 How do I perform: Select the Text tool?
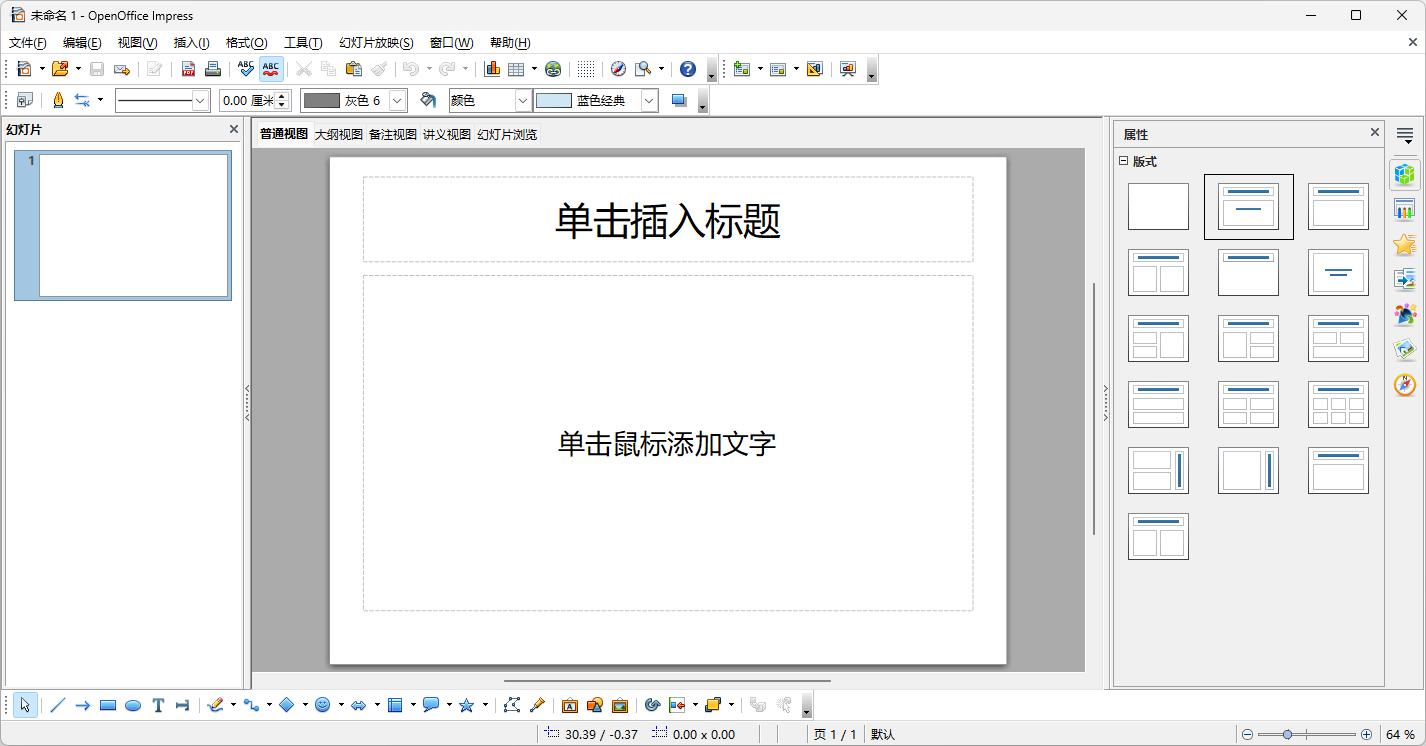pos(158,705)
